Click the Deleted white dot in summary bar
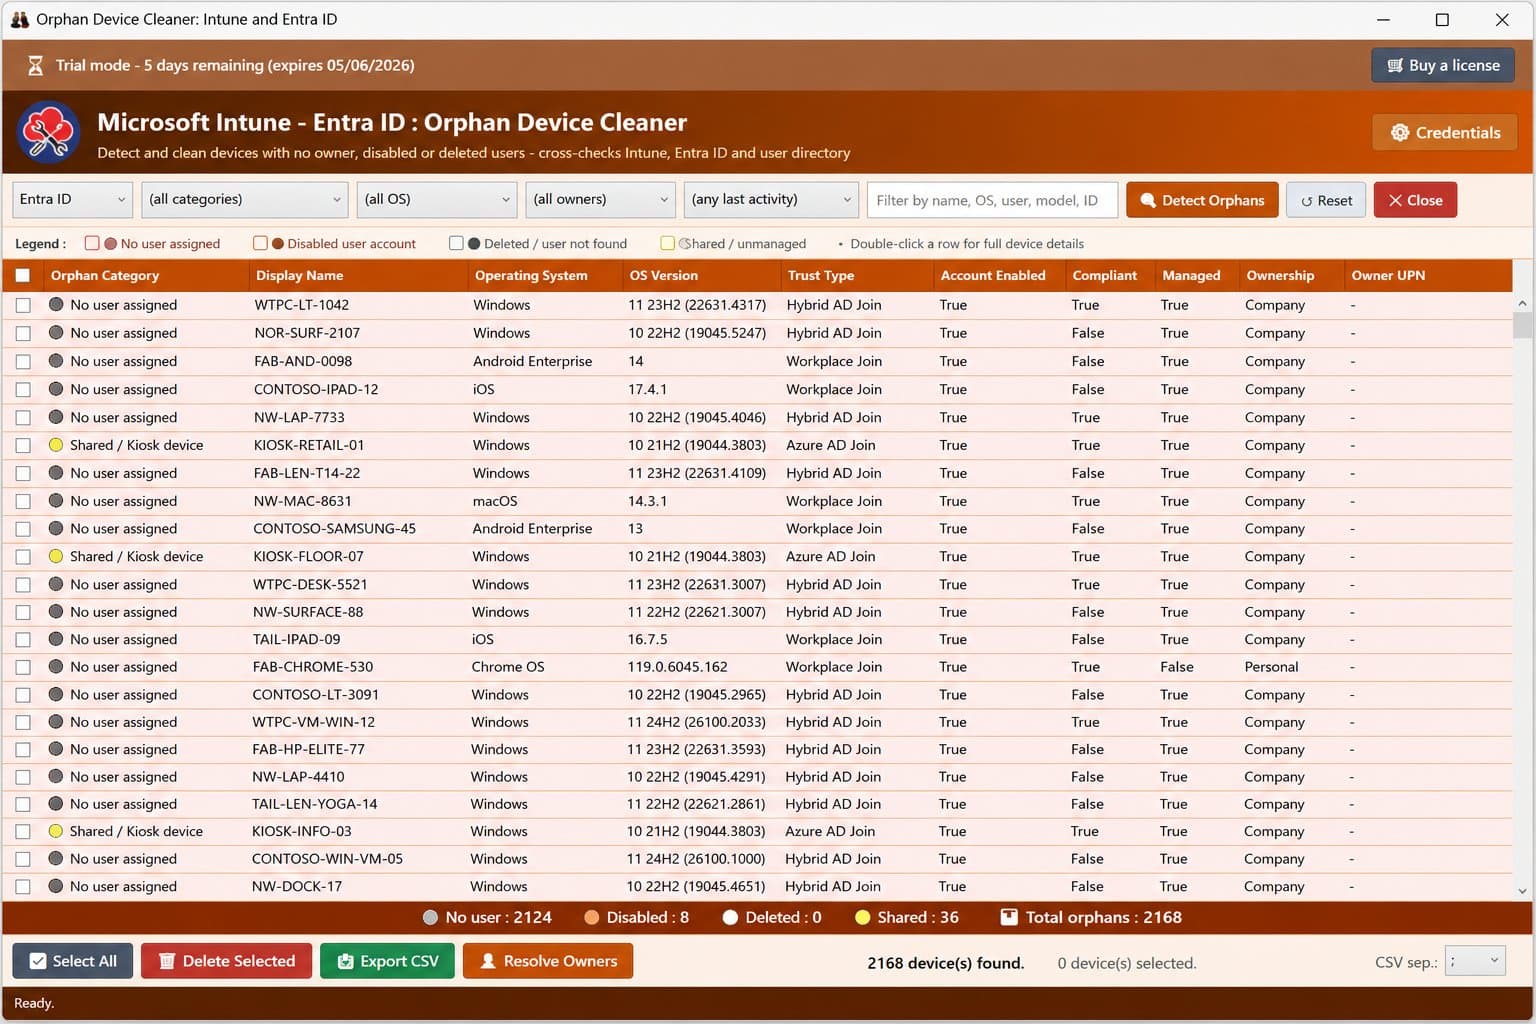Viewport: 1536px width, 1024px height. pos(730,917)
